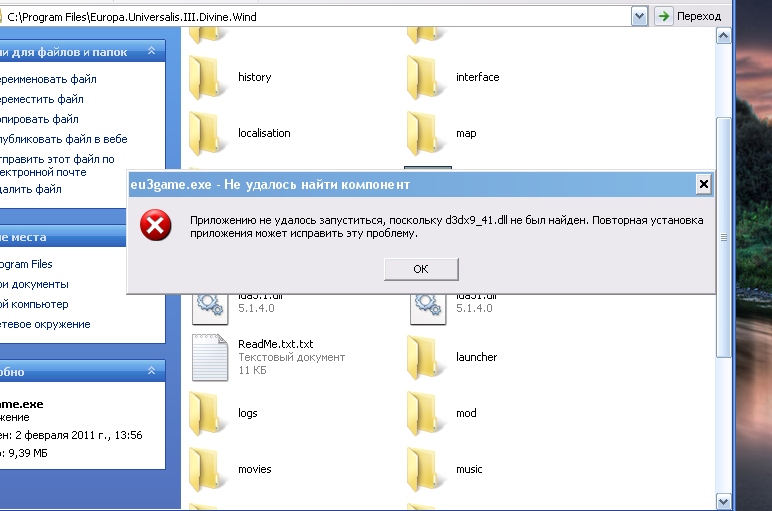
Task: Select the 'launcher' folder name
Action: point(477,357)
